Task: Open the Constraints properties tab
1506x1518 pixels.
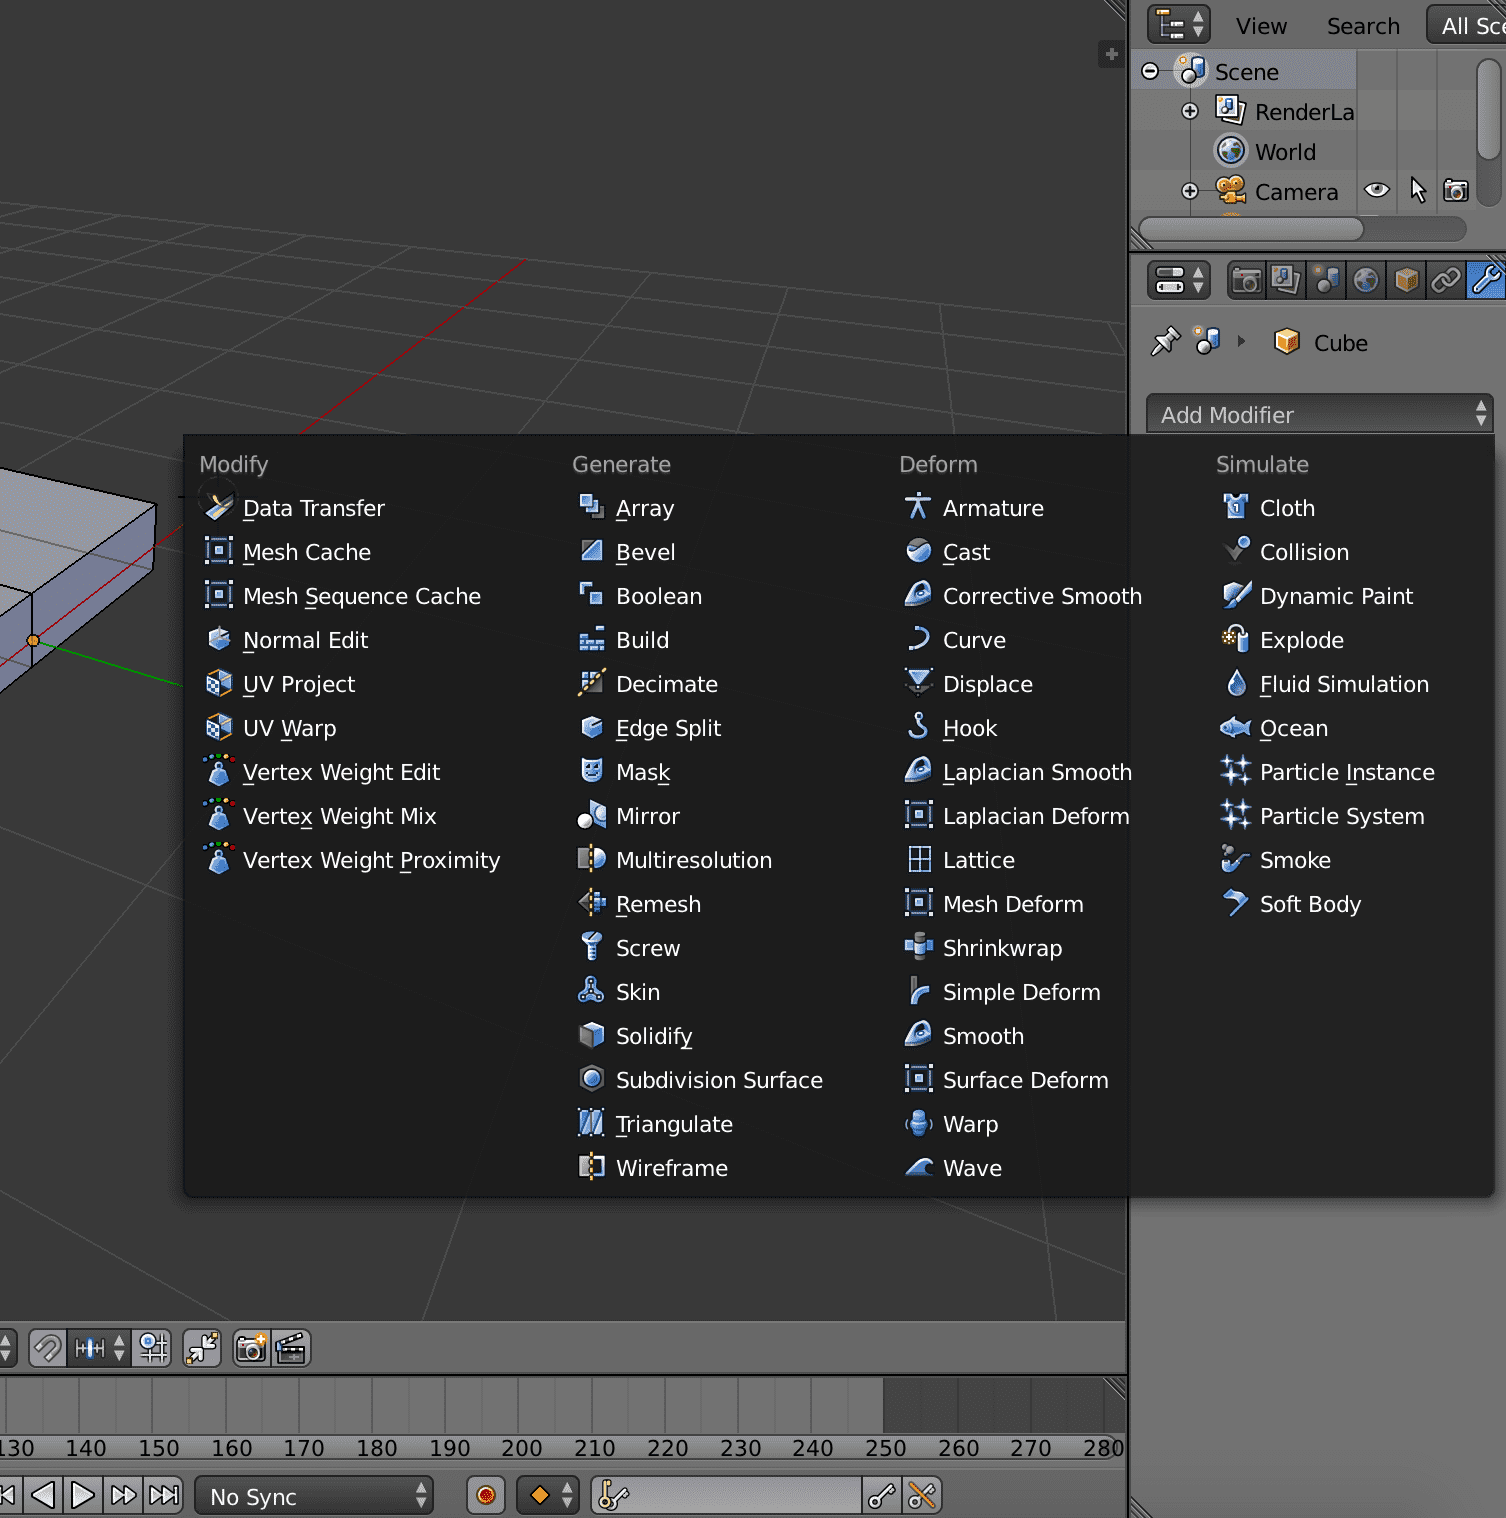Action: [1446, 281]
